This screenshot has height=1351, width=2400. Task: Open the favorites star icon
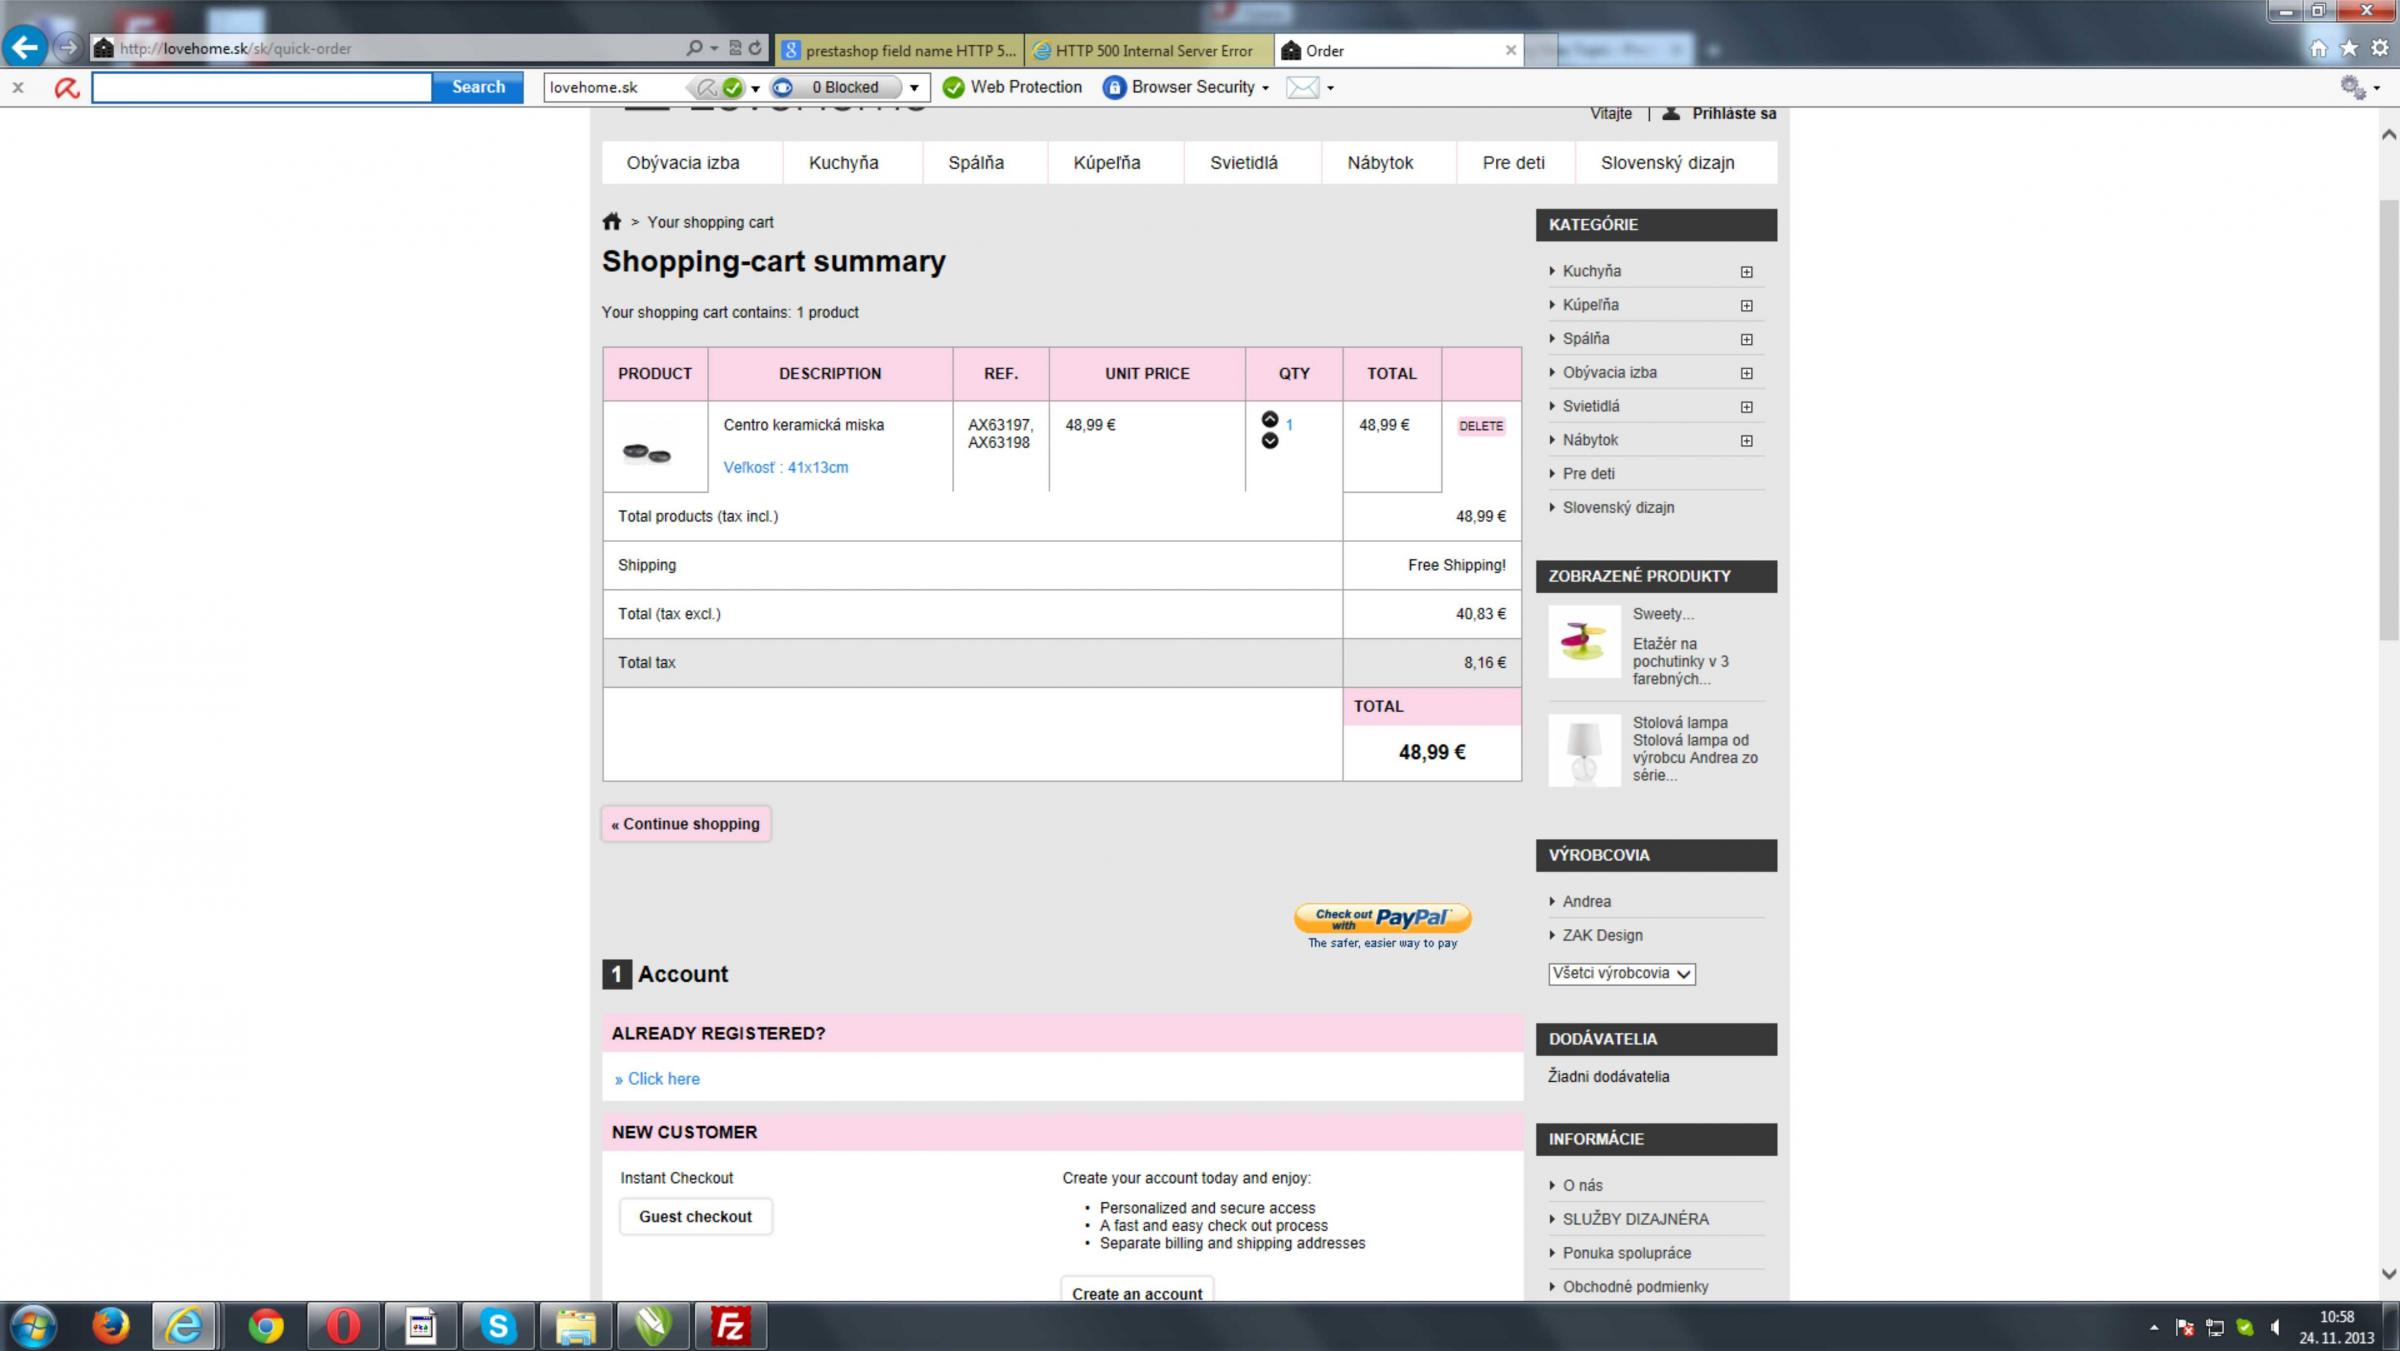(x=2349, y=48)
